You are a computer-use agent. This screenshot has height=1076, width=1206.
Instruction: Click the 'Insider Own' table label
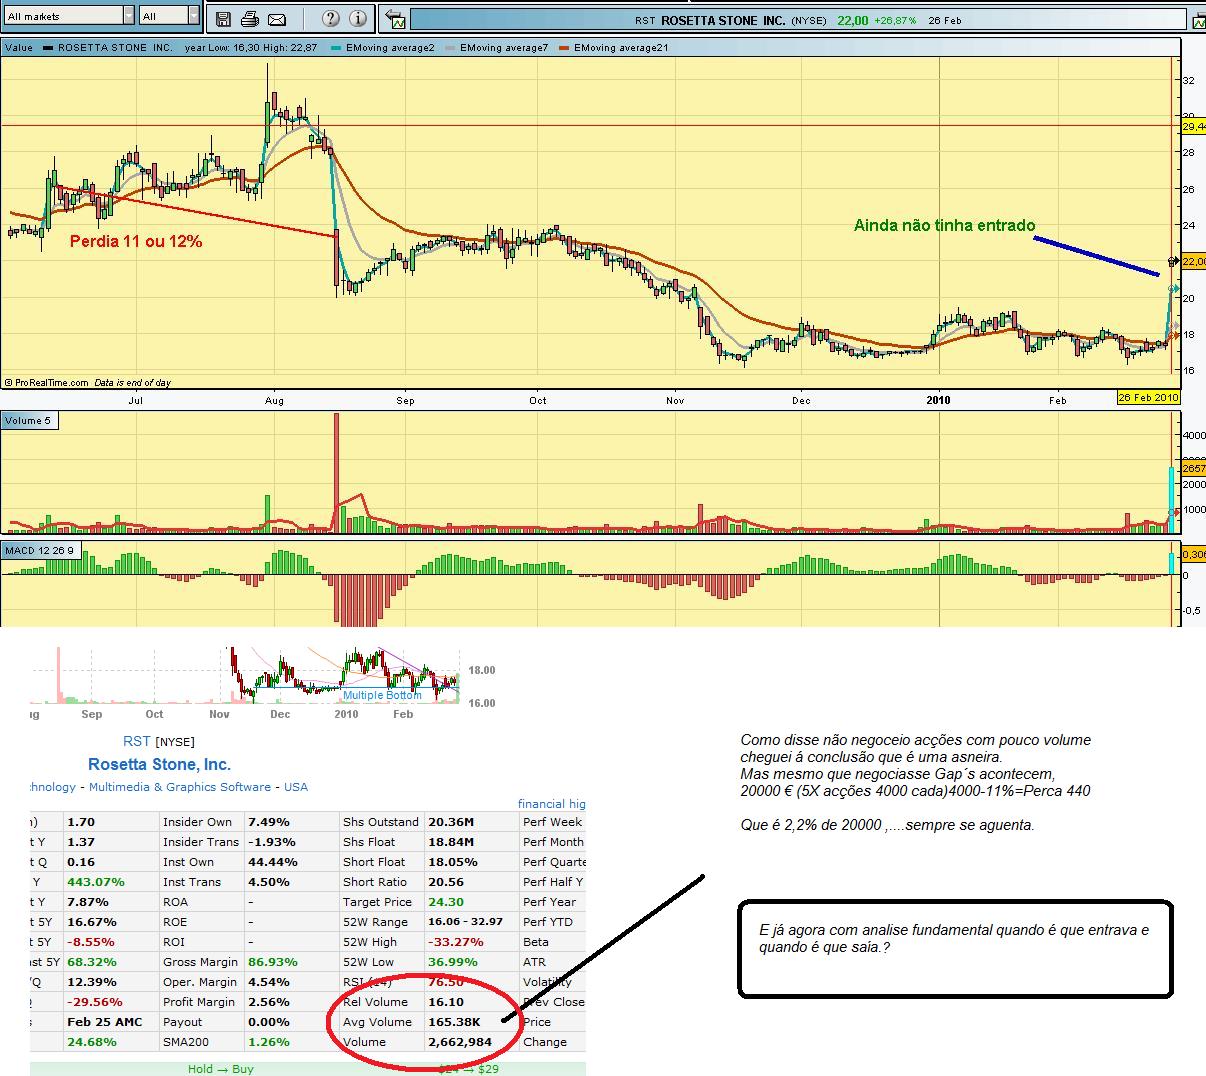pos(198,822)
